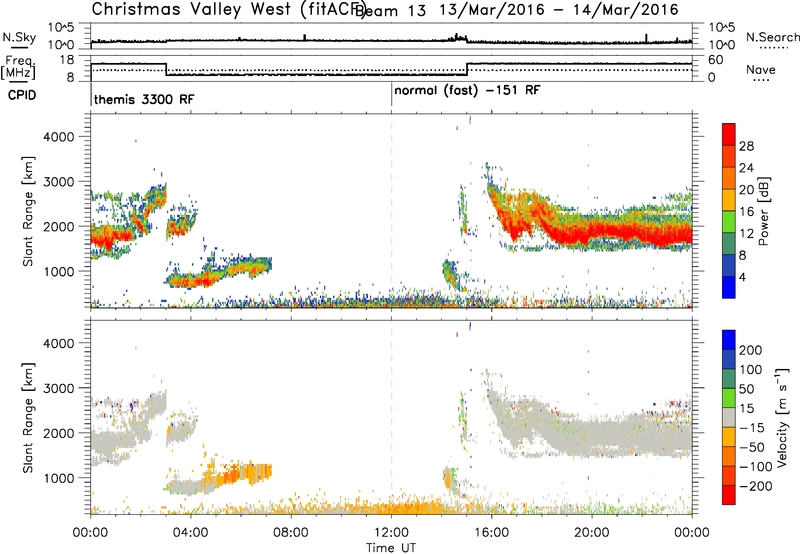The height and width of the screenshot is (554, 800).
Task: Click the '-15' label on Velocity colorbar
Action: point(751,428)
